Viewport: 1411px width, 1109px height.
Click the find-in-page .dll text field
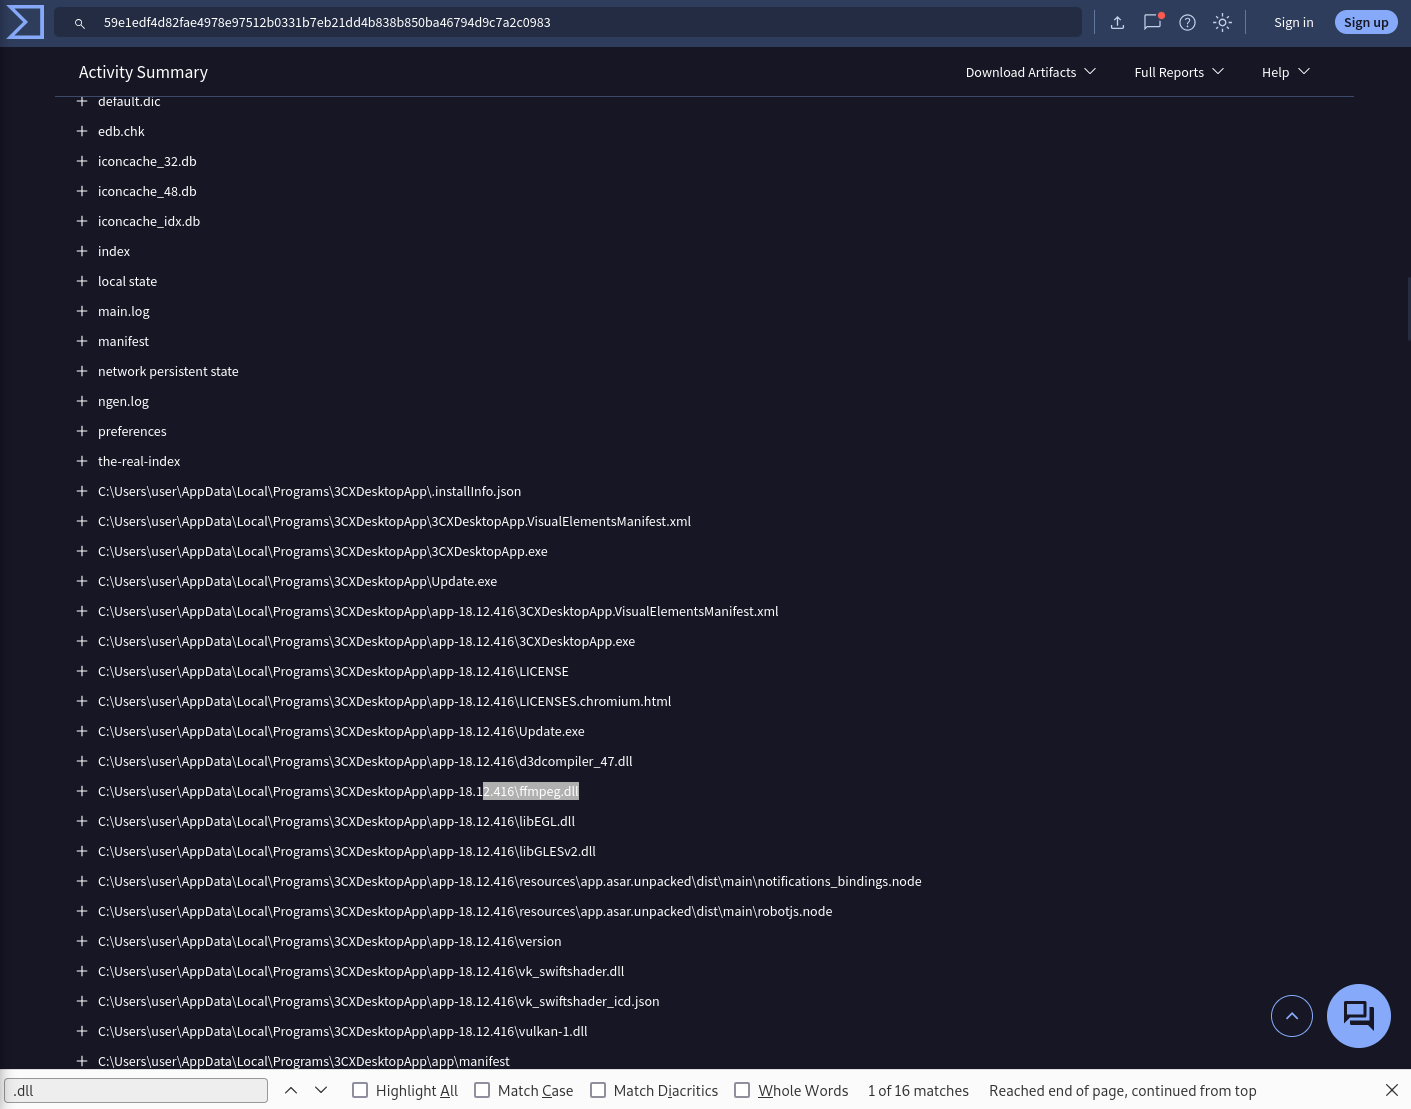point(136,1090)
